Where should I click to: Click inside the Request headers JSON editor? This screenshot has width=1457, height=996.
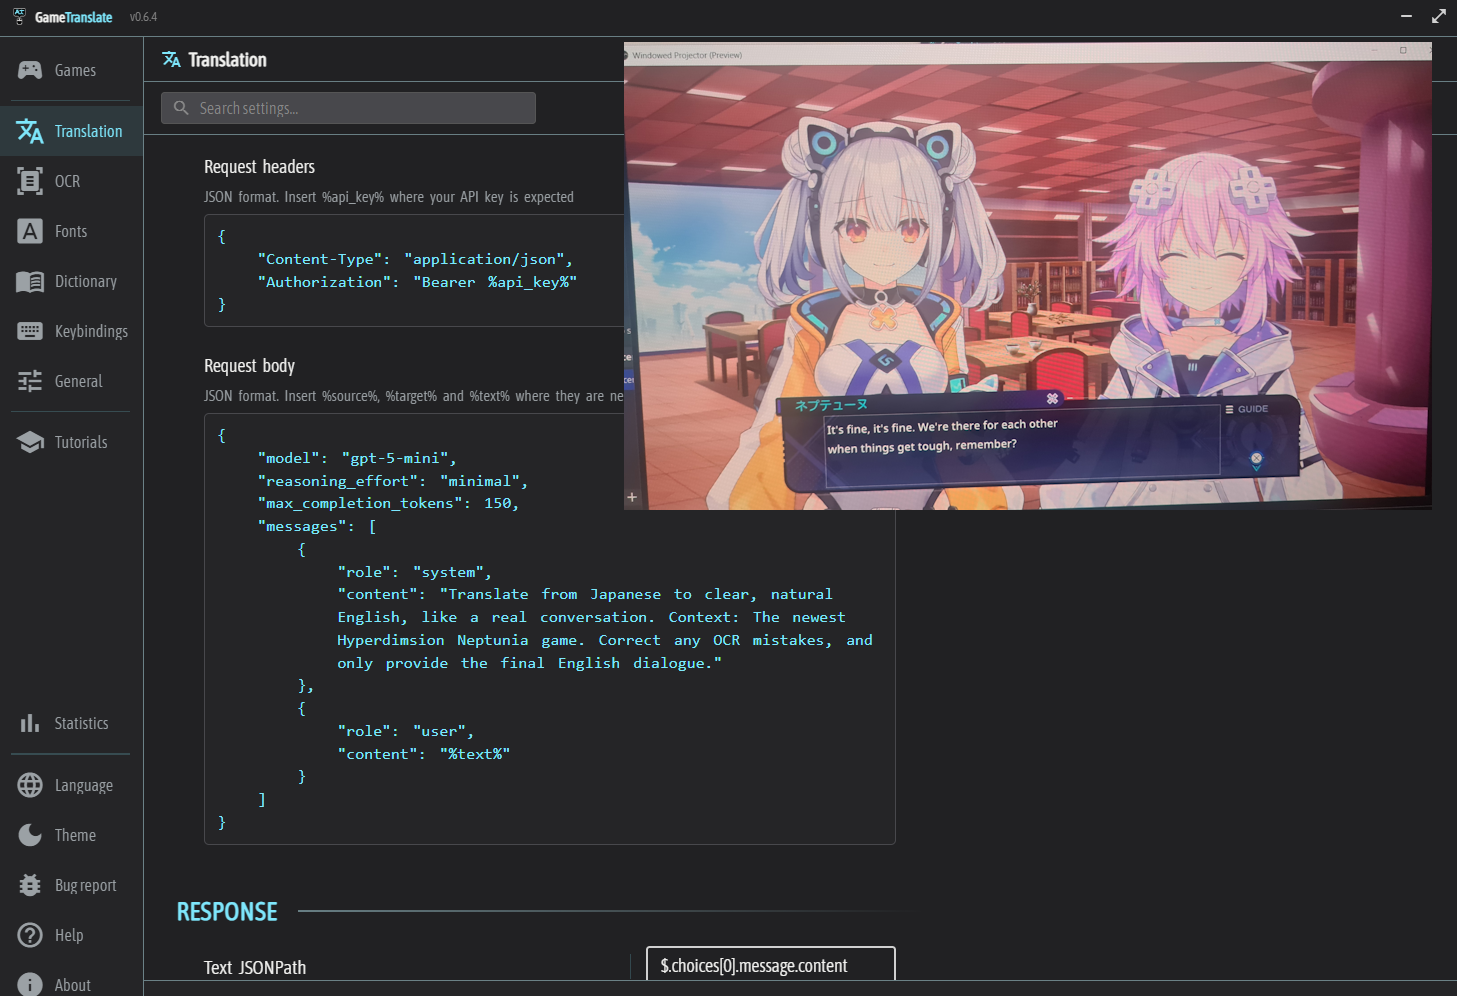(x=414, y=270)
